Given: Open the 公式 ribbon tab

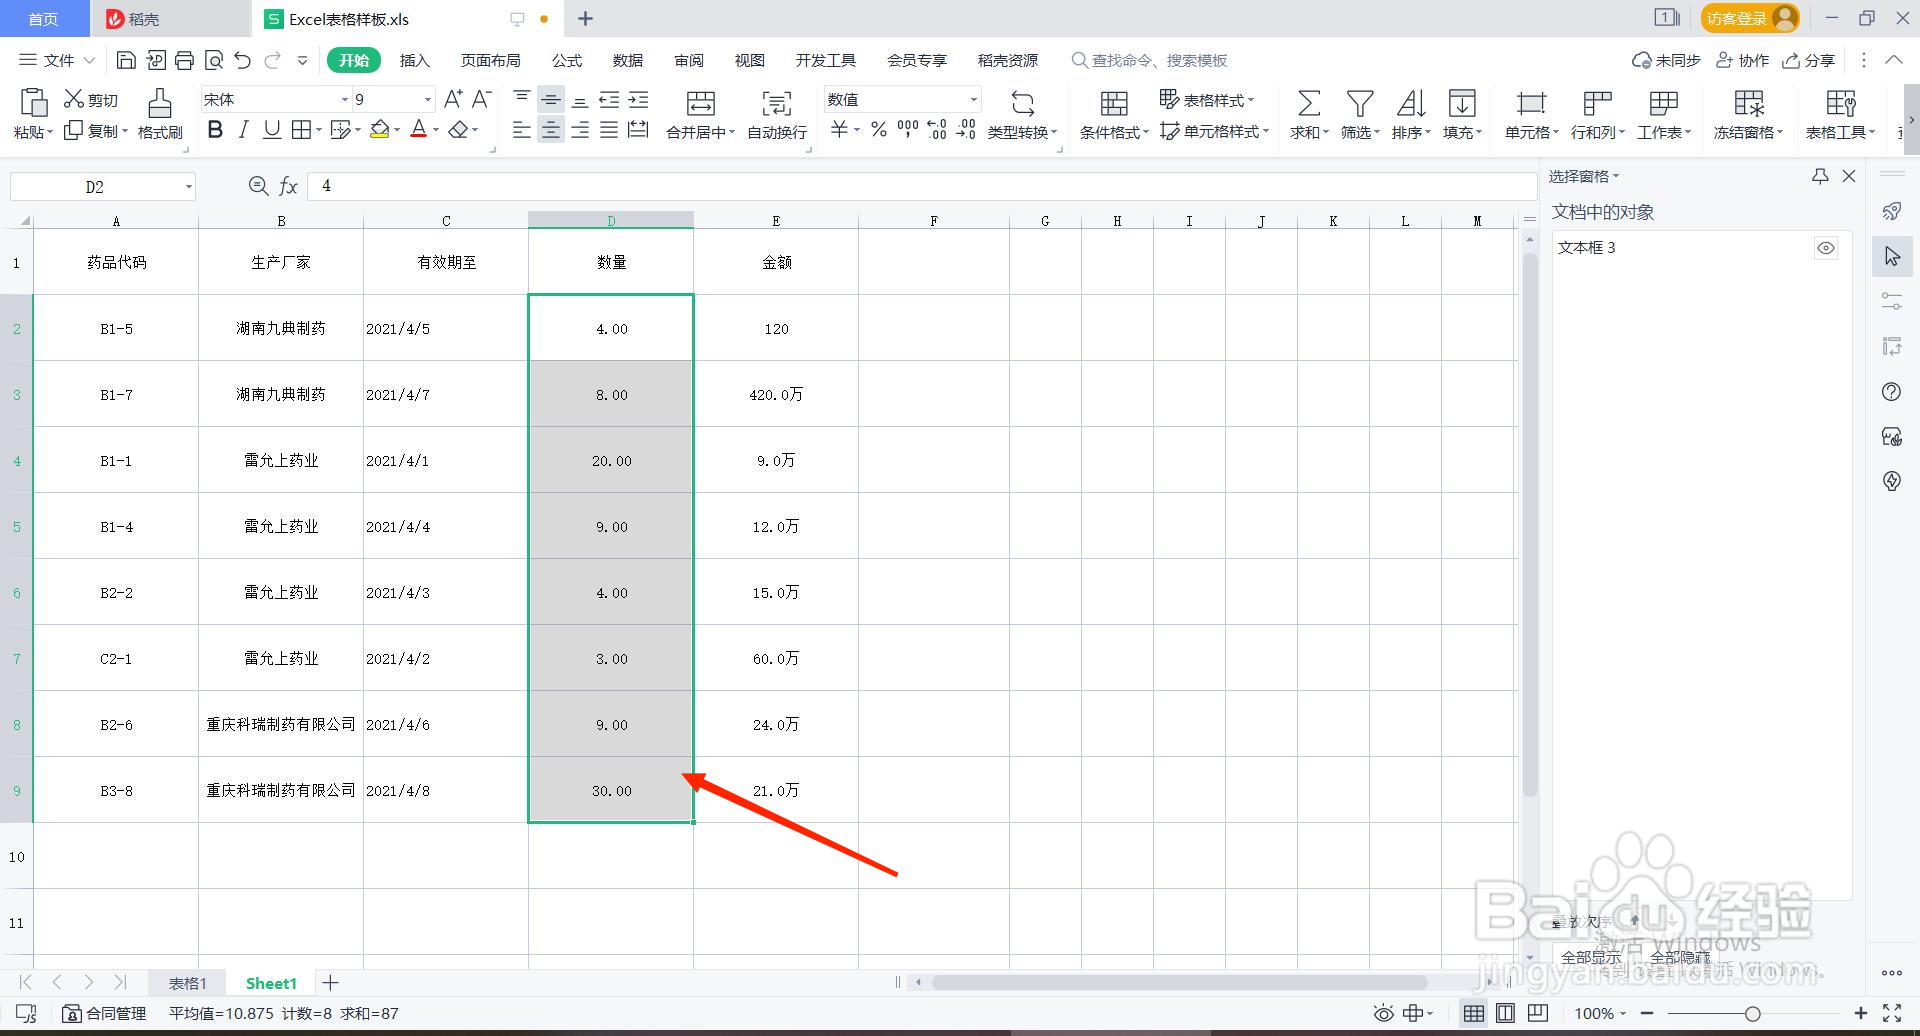Looking at the screenshot, I should [567, 60].
